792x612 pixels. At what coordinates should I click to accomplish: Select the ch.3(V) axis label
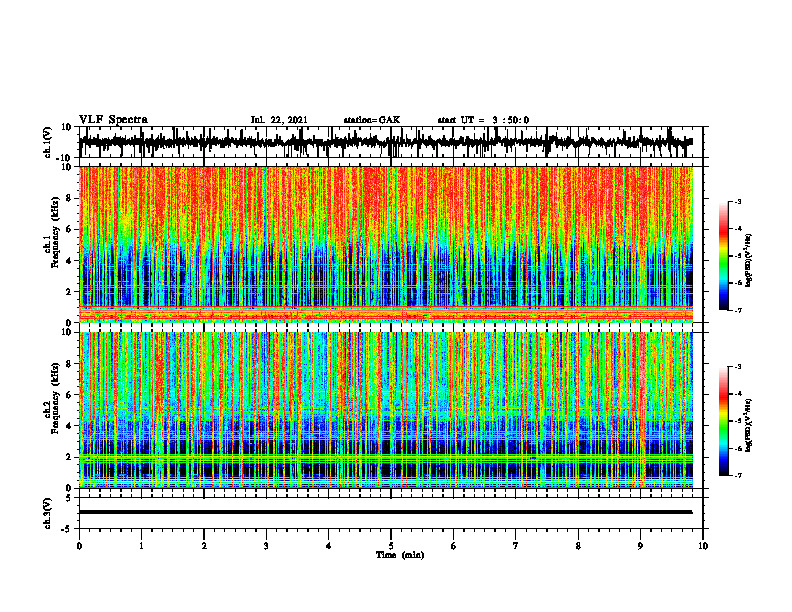coord(48,513)
